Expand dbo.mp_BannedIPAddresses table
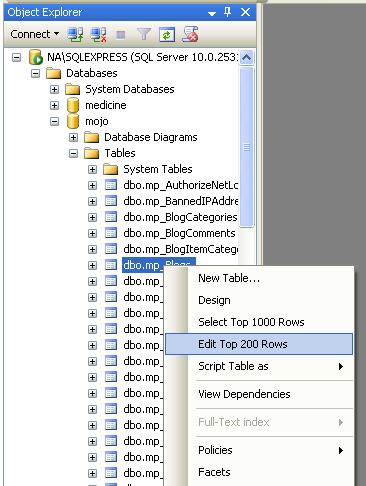Image resolution: width=366 pixels, height=486 pixels. click(x=92, y=201)
